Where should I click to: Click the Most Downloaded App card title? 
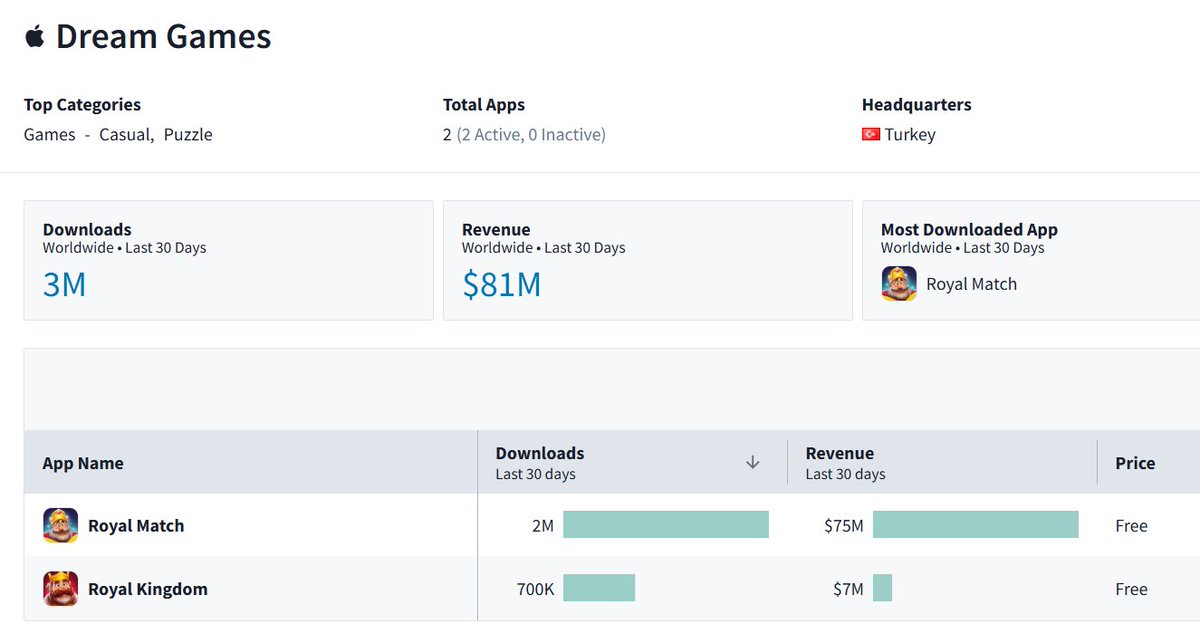[x=969, y=229]
